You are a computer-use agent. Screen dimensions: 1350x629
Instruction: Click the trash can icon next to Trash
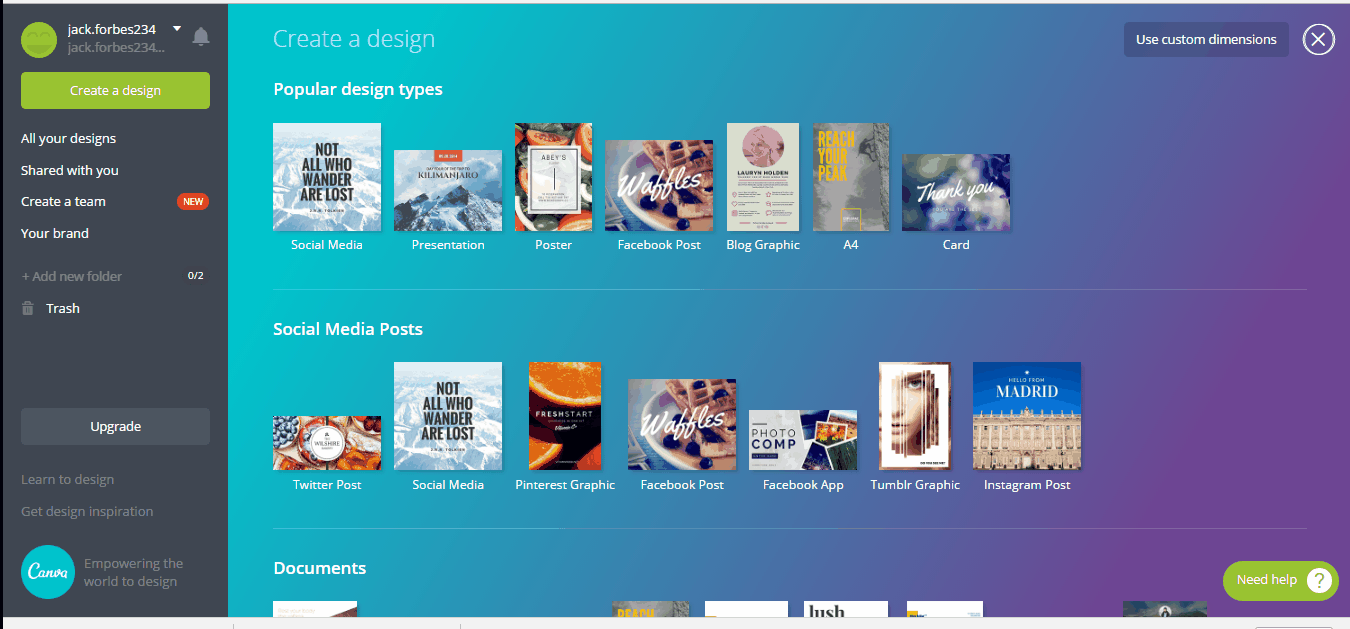(x=27, y=307)
